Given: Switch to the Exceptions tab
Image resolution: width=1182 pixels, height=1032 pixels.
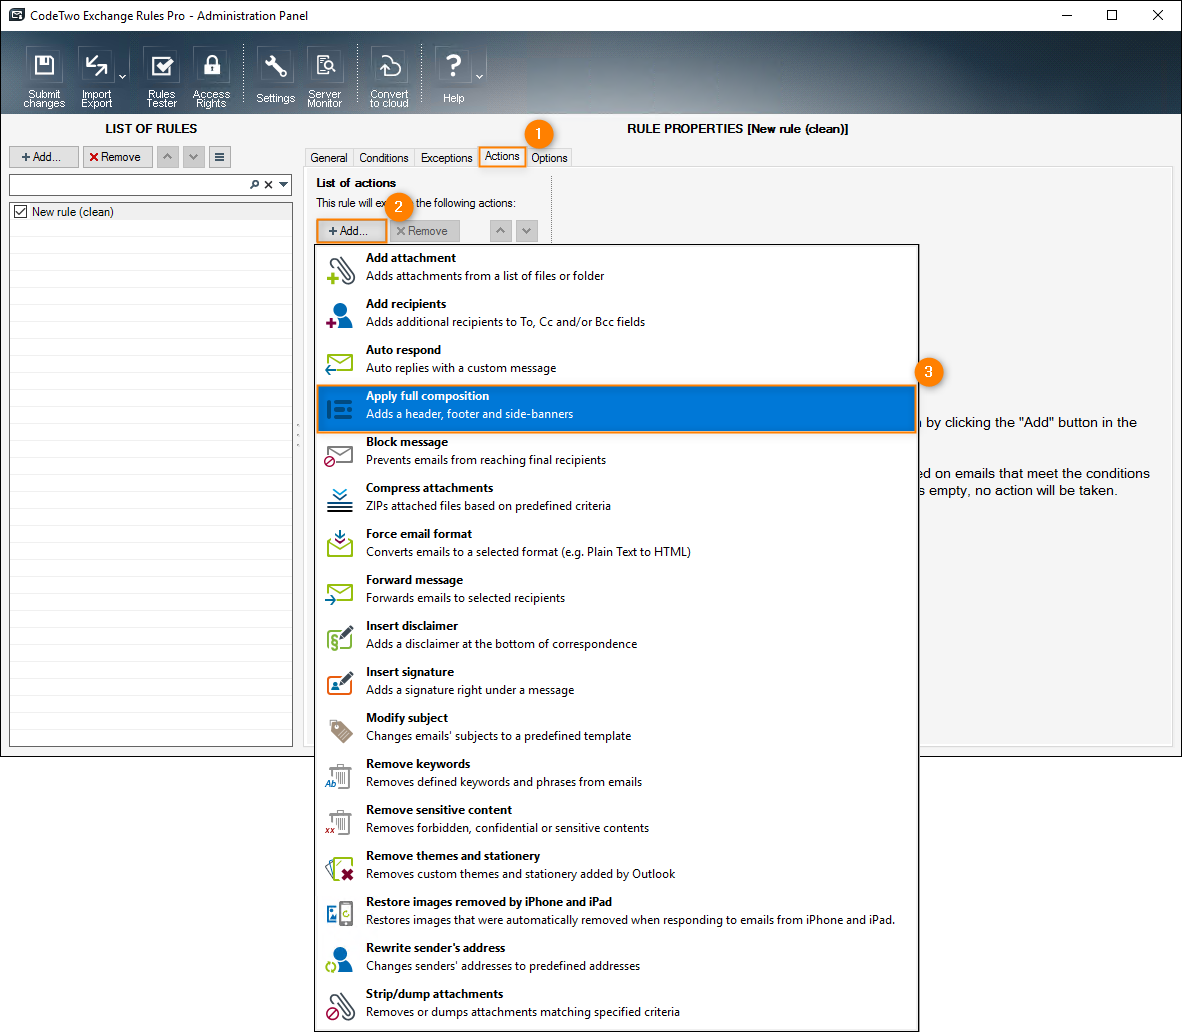Looking at the screenshot, I should pyautogui.click(x=446, y=158).
